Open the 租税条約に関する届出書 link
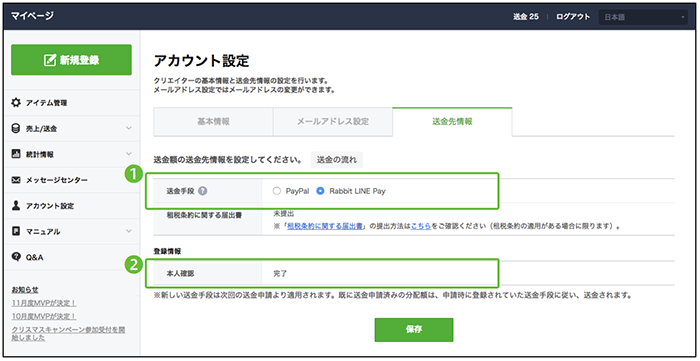700x361 pixels. tap(325, 226)
